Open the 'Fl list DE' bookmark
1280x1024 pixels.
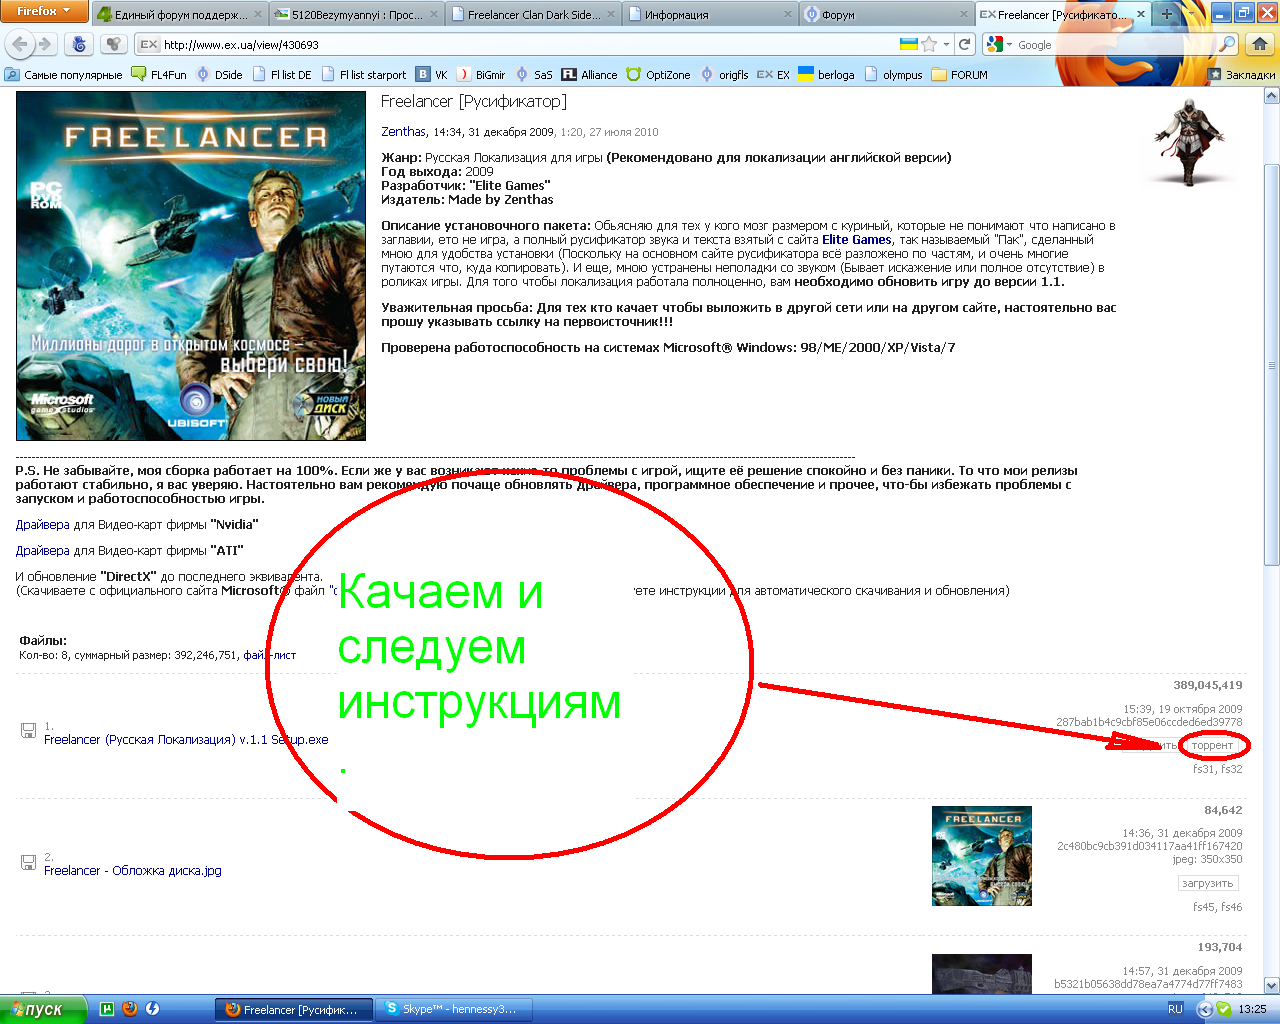282,74
